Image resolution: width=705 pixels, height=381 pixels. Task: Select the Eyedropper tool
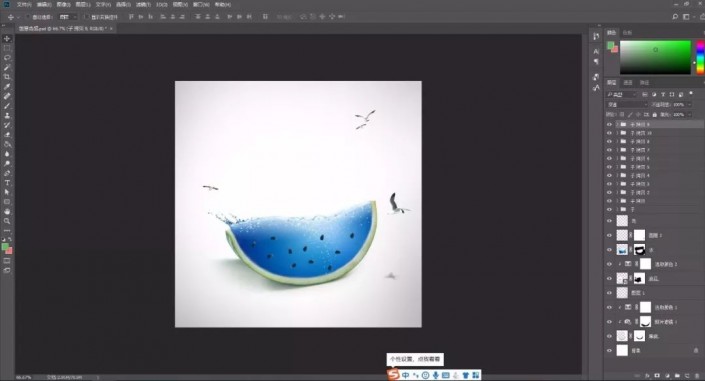coord(7,86)
